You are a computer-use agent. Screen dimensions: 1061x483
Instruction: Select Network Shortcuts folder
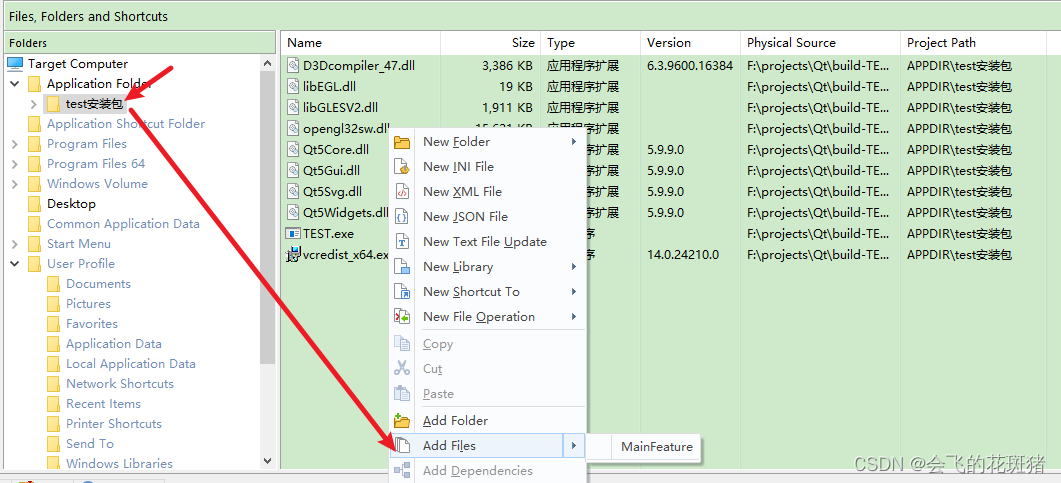[x=120, y=384]
